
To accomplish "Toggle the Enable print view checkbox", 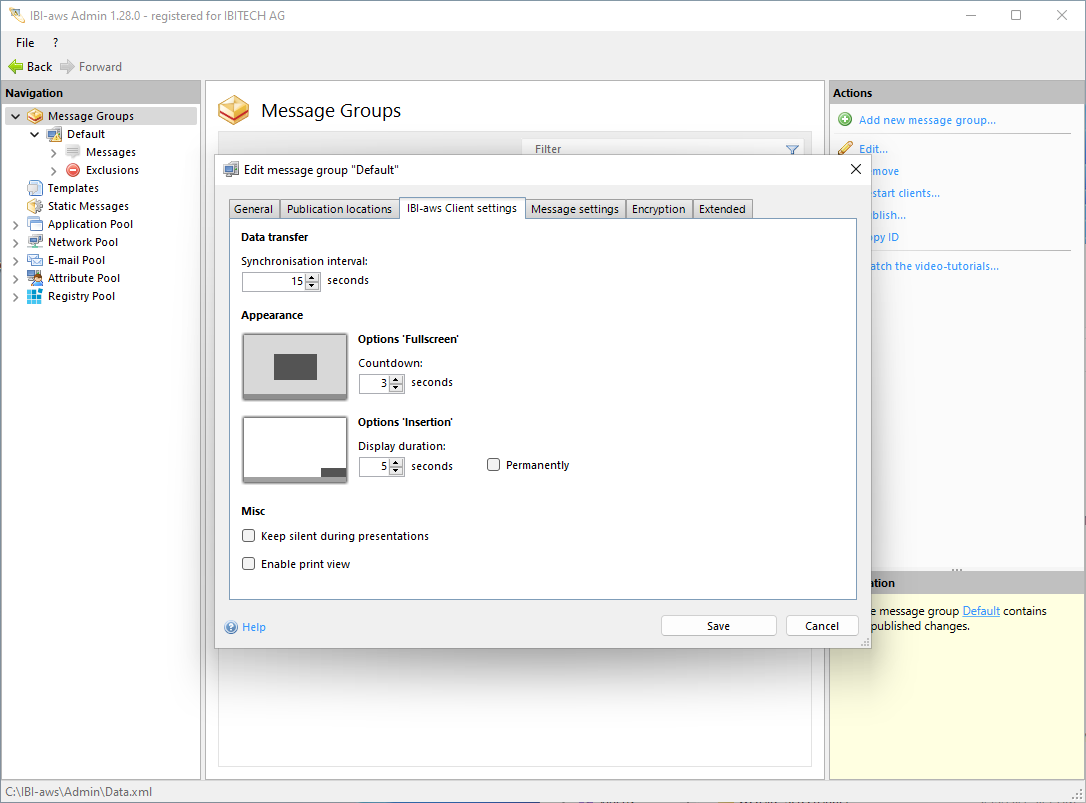I will pyautogui.click(x=249, y=564).
